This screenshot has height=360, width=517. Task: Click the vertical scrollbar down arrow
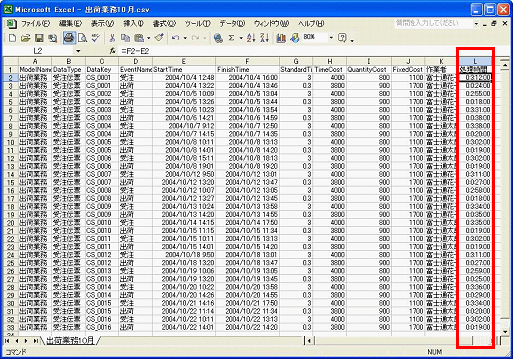pos(505,332)
